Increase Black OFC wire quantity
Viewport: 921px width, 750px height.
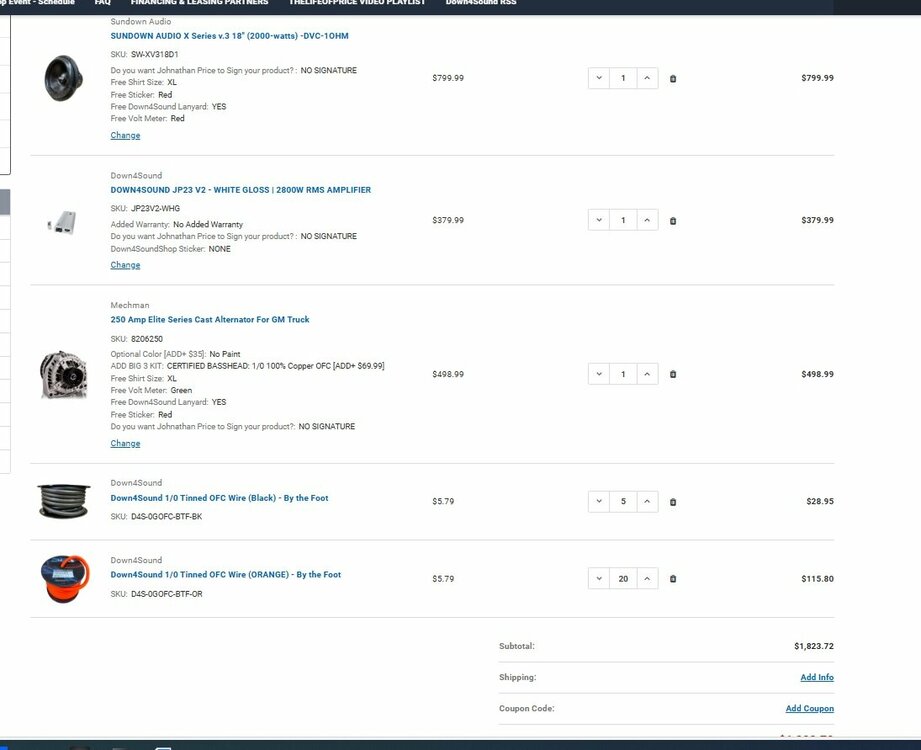coord(647,502)
